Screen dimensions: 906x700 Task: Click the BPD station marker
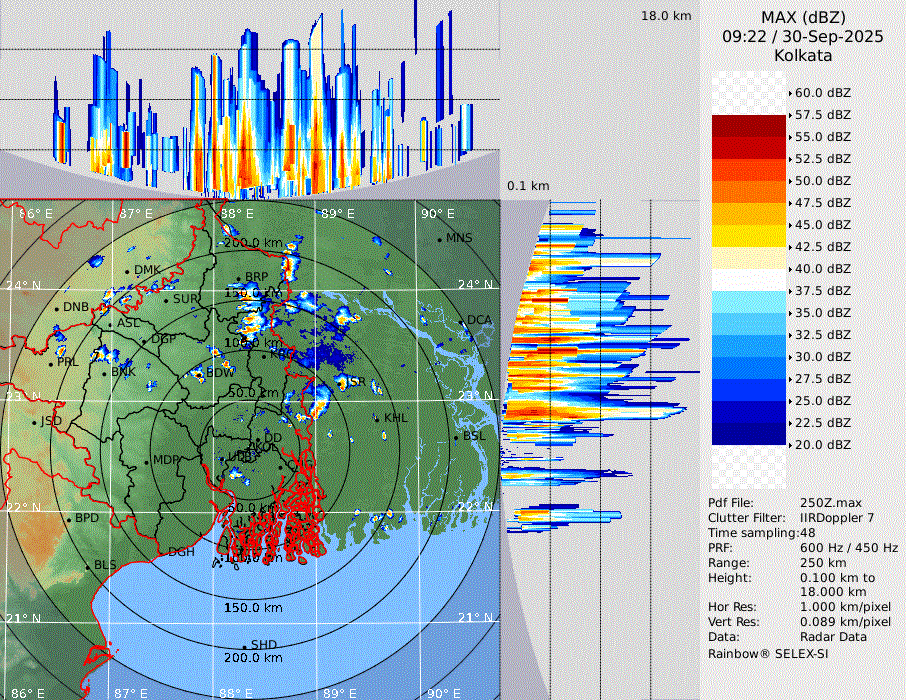(68, 519)
